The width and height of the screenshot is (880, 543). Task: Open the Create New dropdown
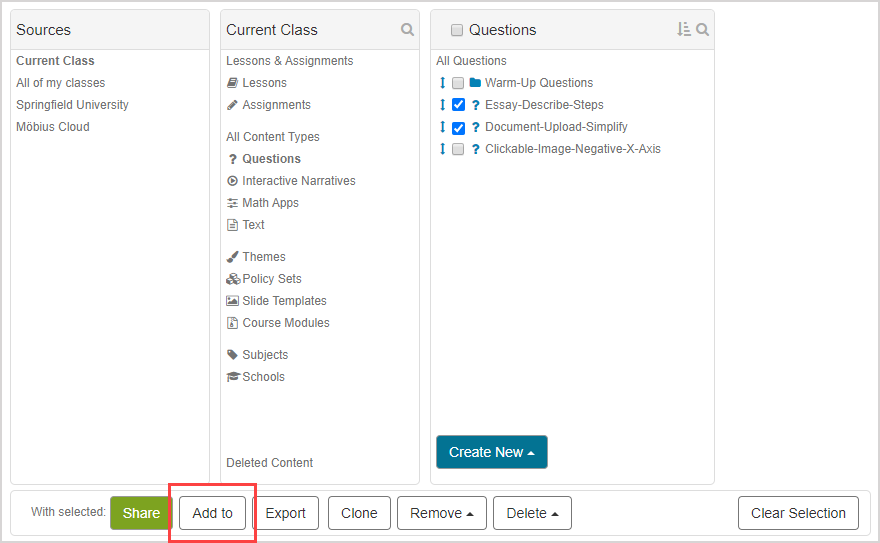[491, 452]
